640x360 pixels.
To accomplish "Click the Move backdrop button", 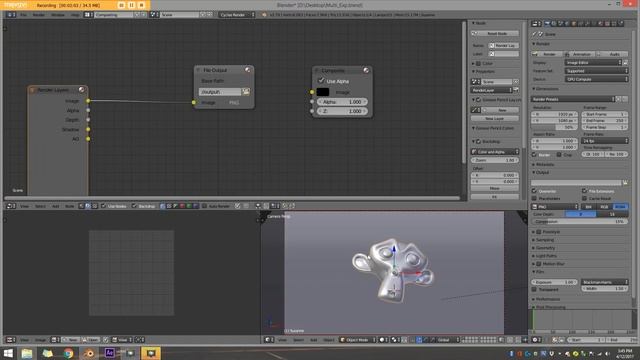I will click(x=495, y=189).
